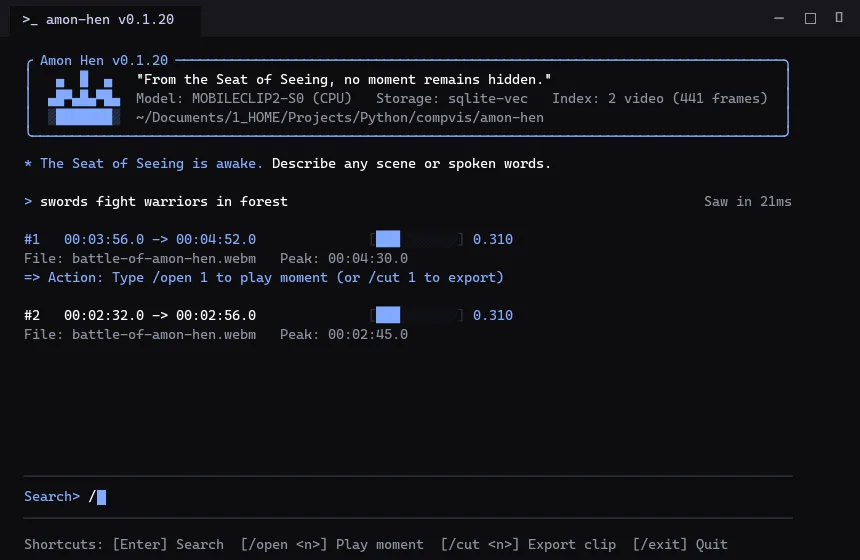Click the '[/exit] Quit' shortcut hint
This screenshot has width=860, height=560.
click(680, 545)
